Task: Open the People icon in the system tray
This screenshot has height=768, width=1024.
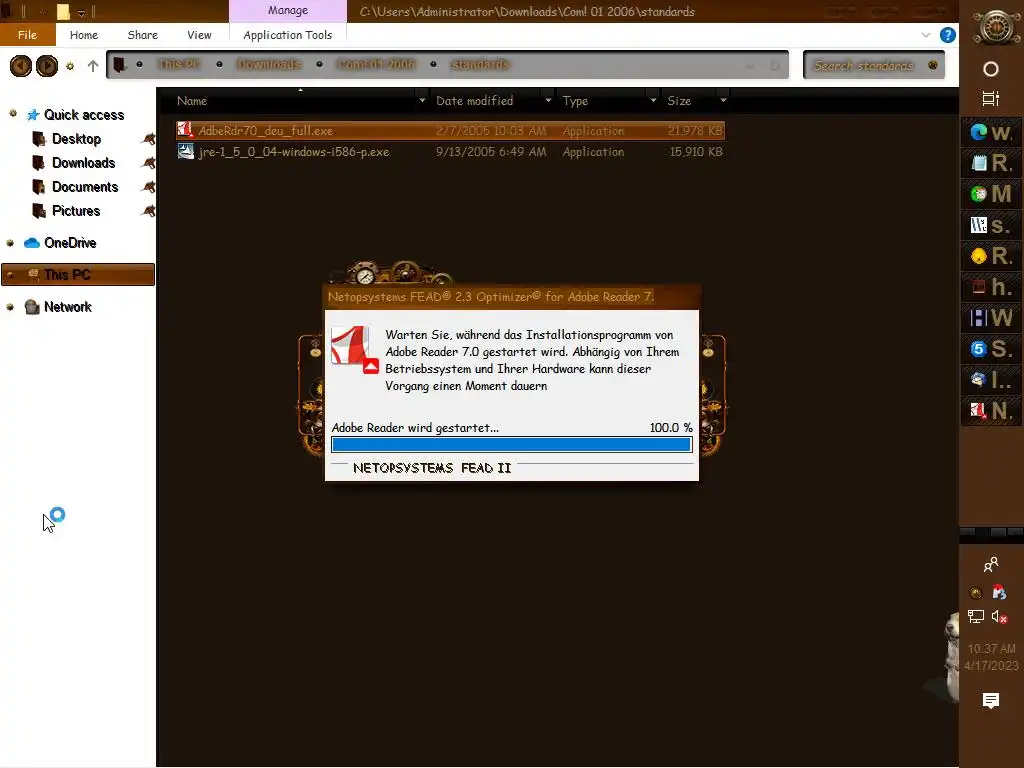Action: click(991, 564)
